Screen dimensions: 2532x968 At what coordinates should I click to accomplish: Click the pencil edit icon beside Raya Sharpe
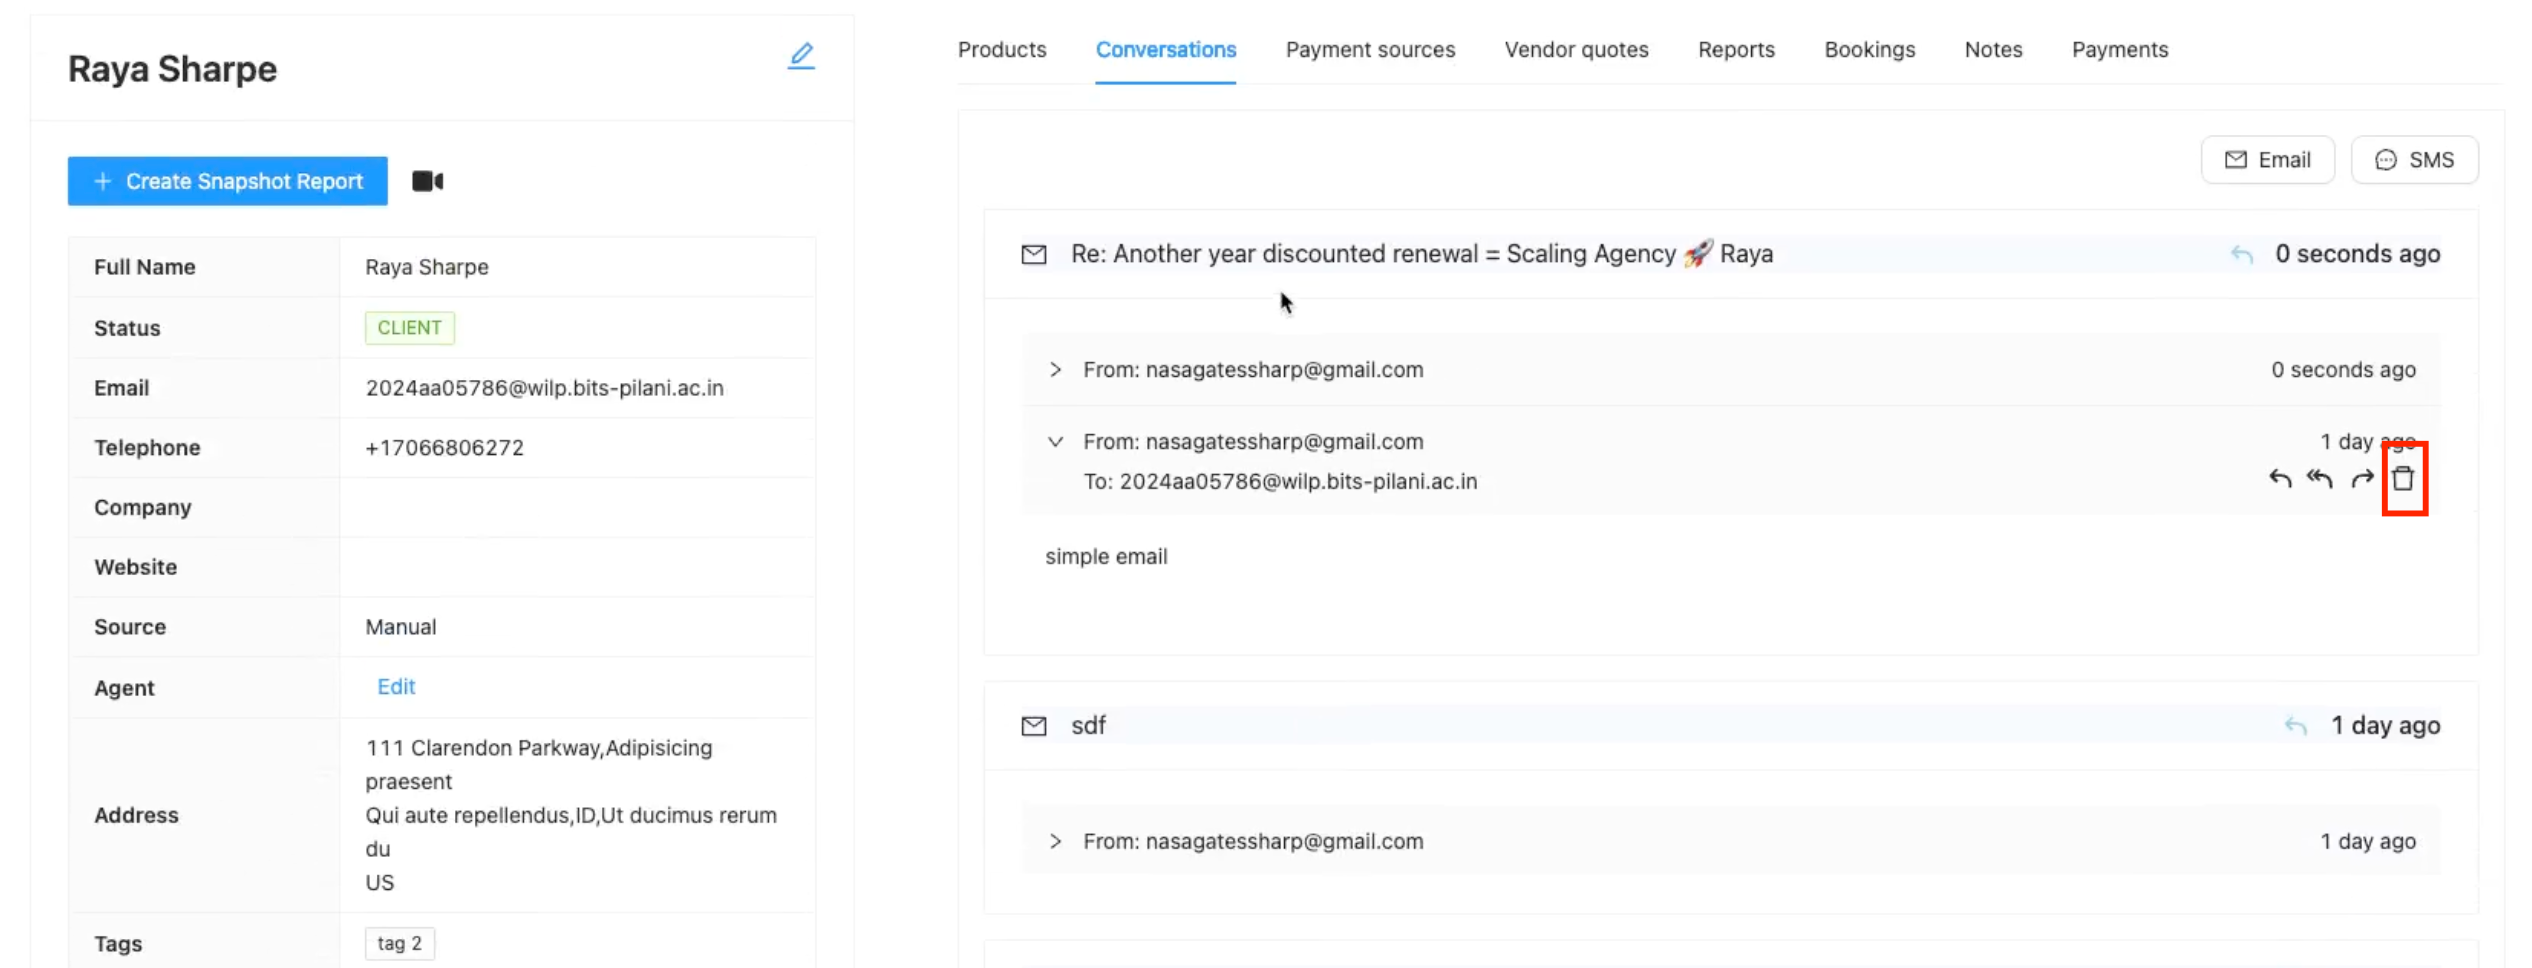(x=801, y=56)
